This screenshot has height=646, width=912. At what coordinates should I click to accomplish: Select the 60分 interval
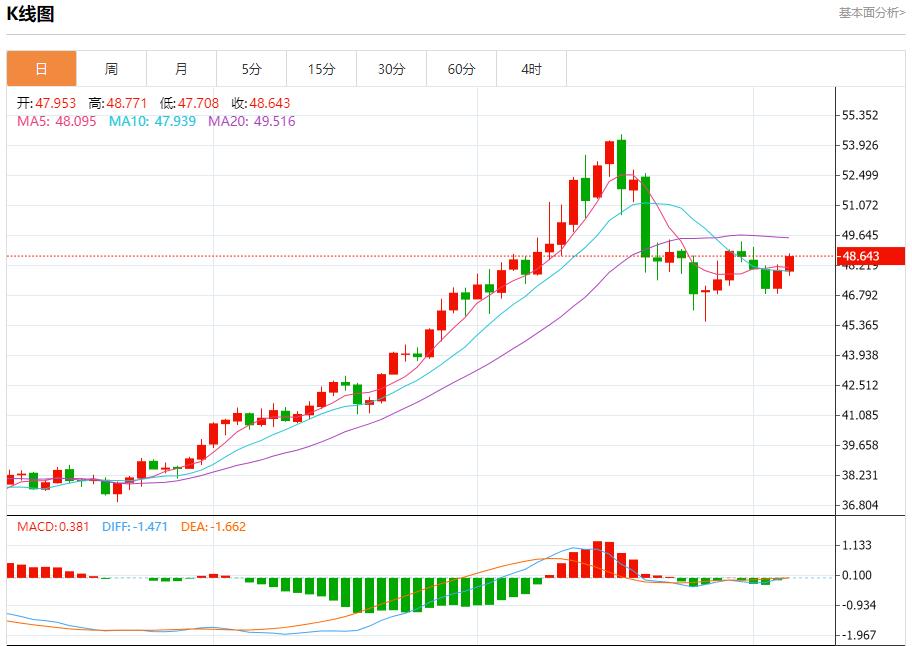point(461,68)
